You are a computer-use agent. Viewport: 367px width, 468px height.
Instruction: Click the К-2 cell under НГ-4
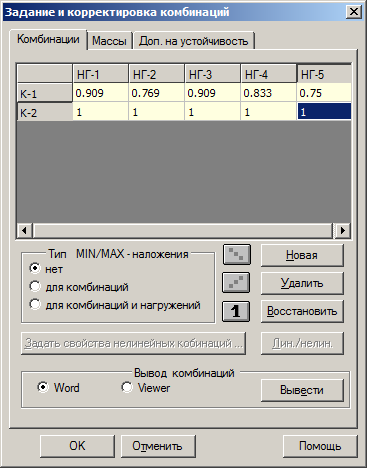click(x=268, y=112)
